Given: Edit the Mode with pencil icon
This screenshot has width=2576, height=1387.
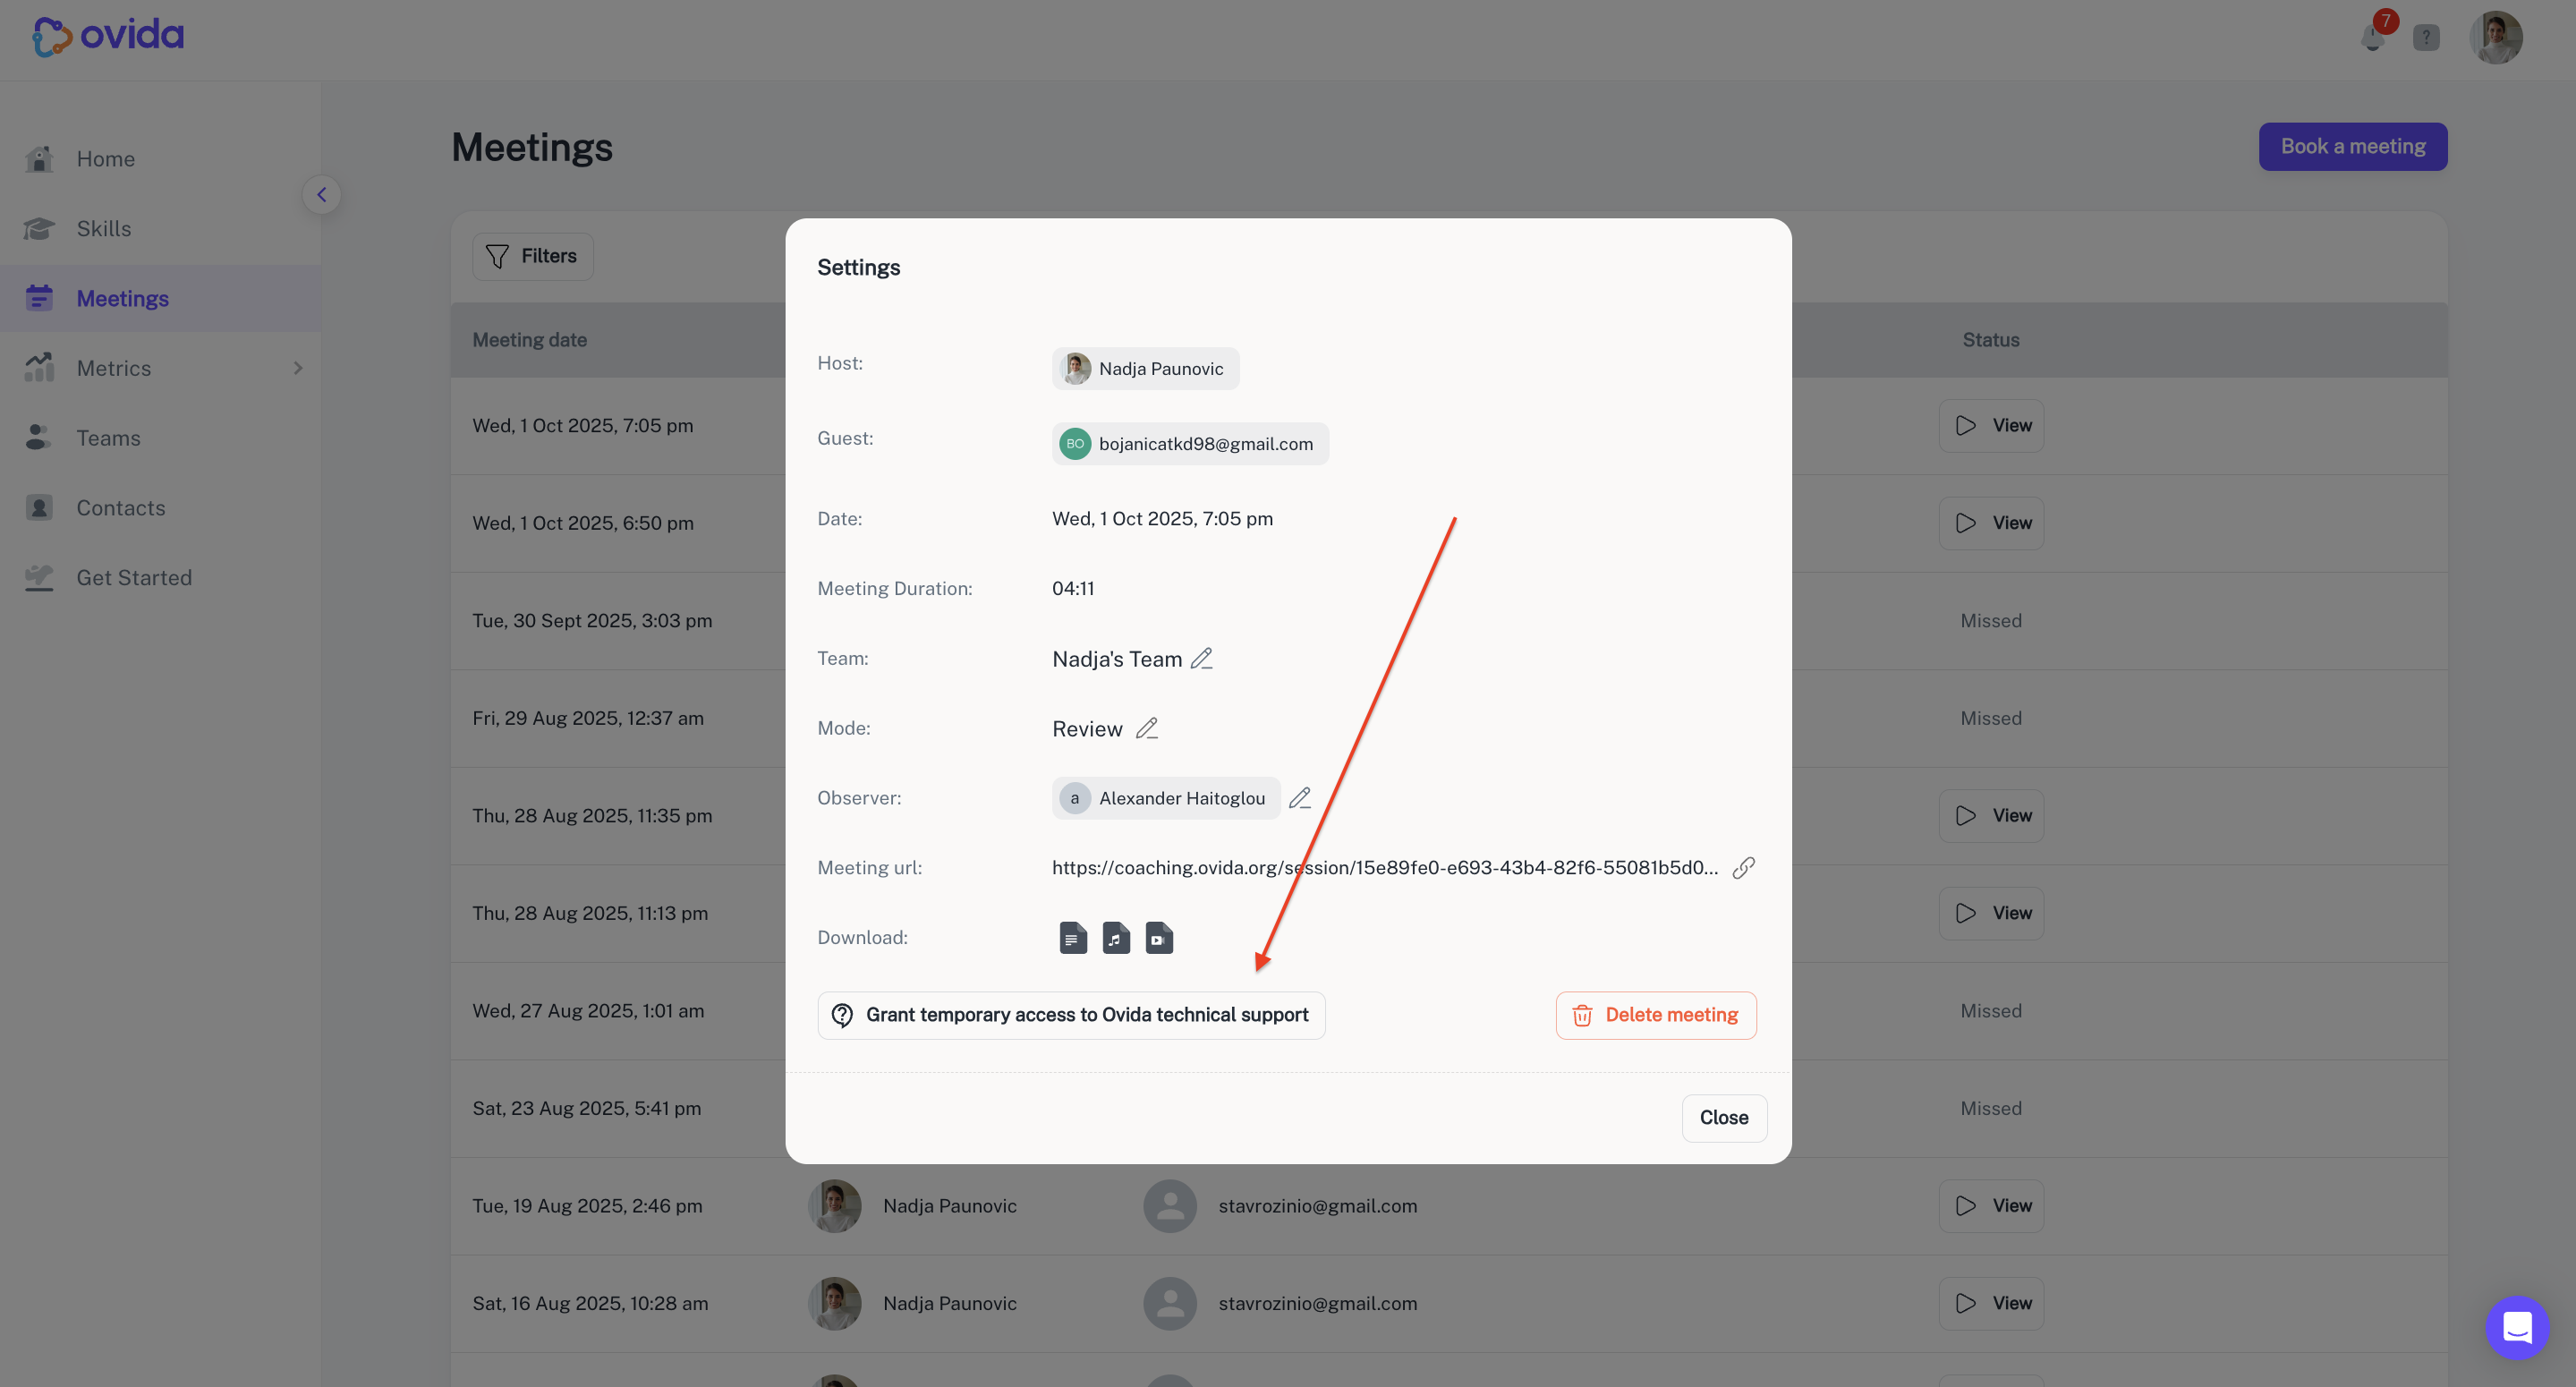Looking at the screenshot, I should [x=1147, y=729].
